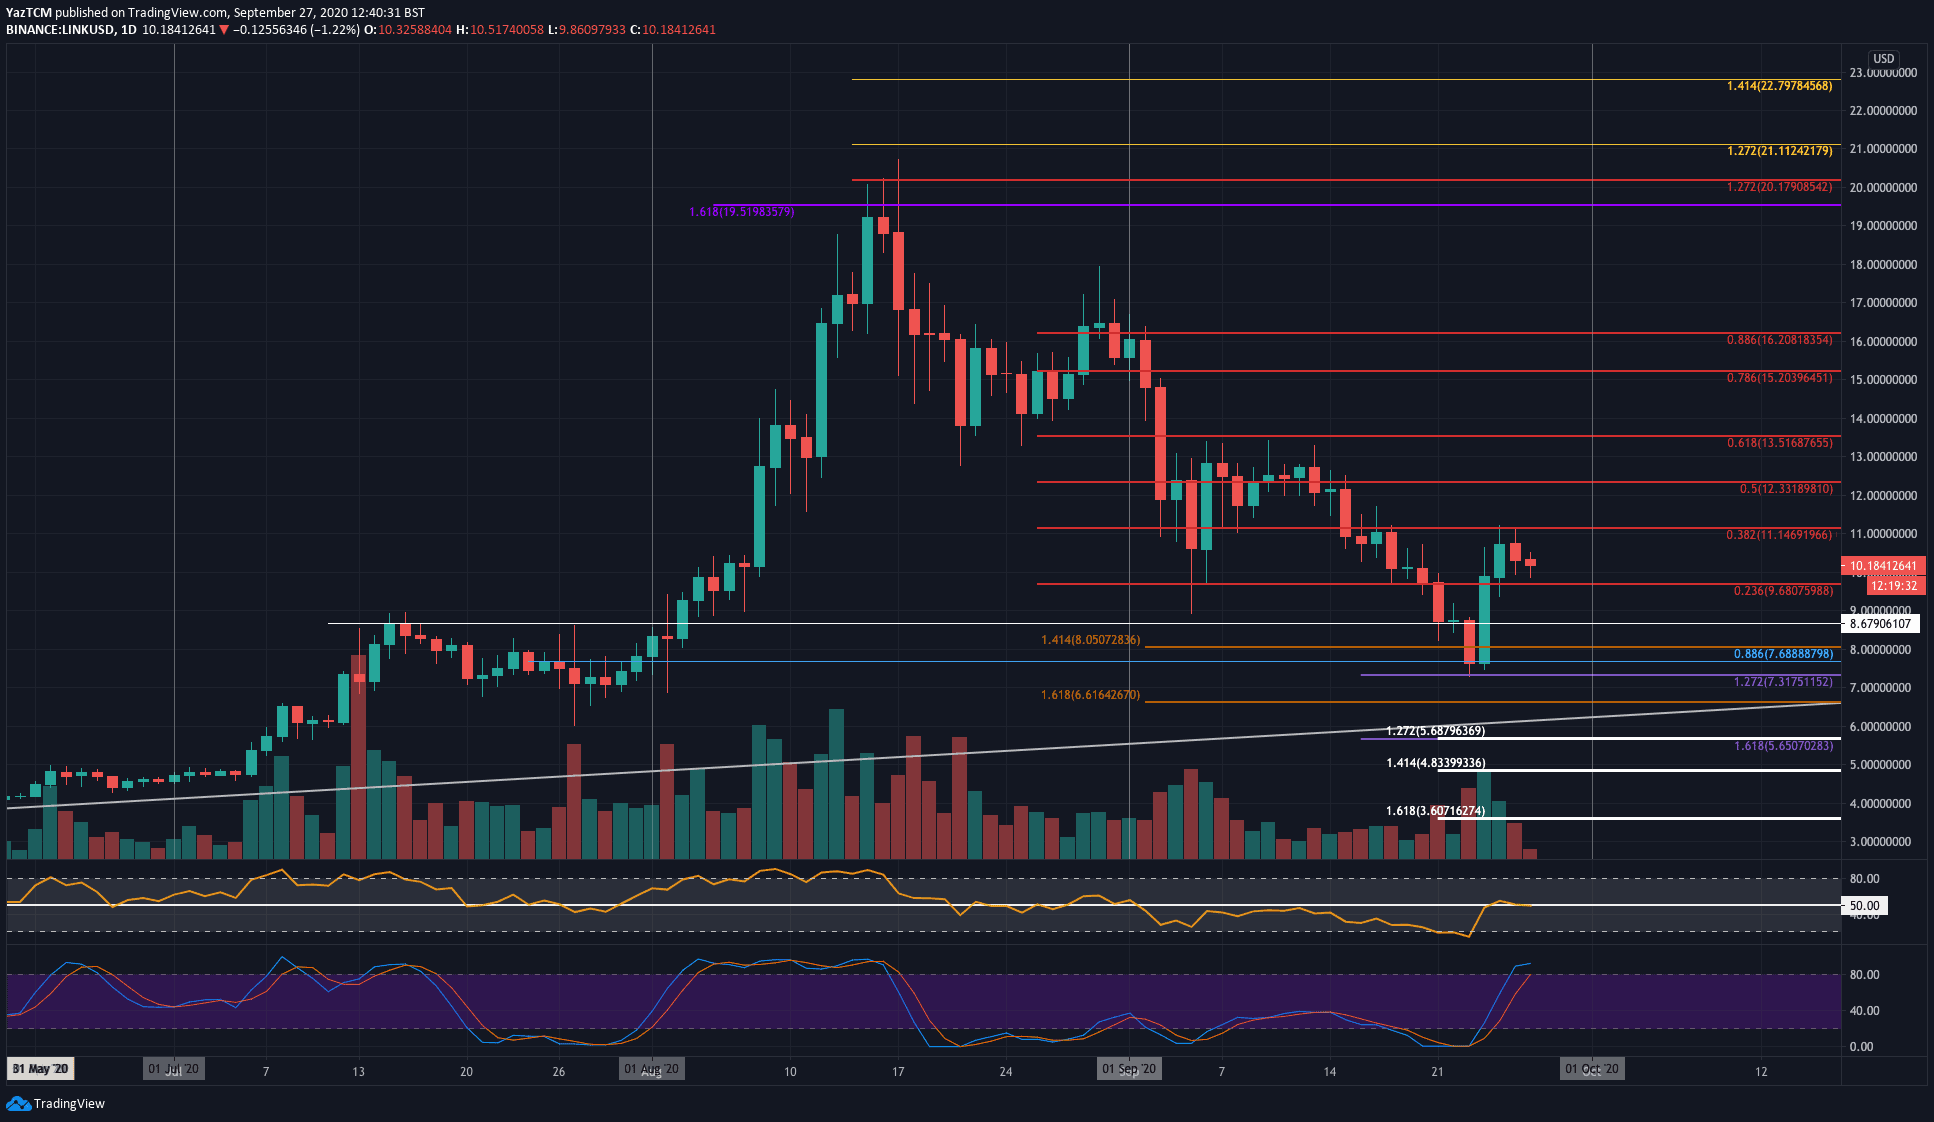Select the 0.5(12.33189810) retracement label
This screenshot has width=1934, height=1122.
1786,489
